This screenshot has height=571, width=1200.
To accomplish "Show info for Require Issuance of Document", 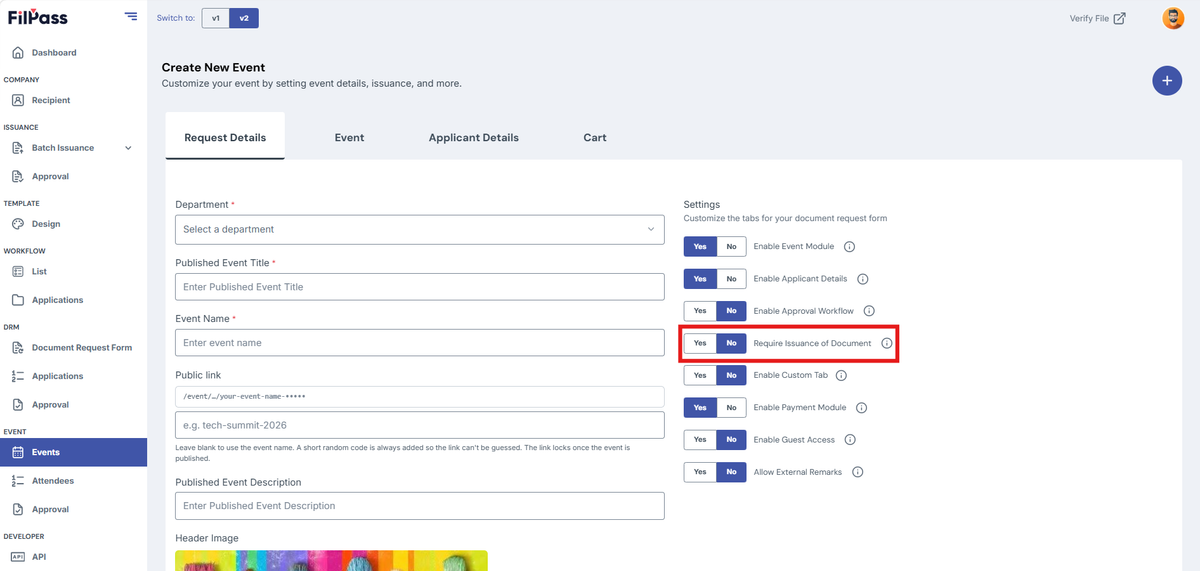I will pyautogui.click(x=886, y=343).
